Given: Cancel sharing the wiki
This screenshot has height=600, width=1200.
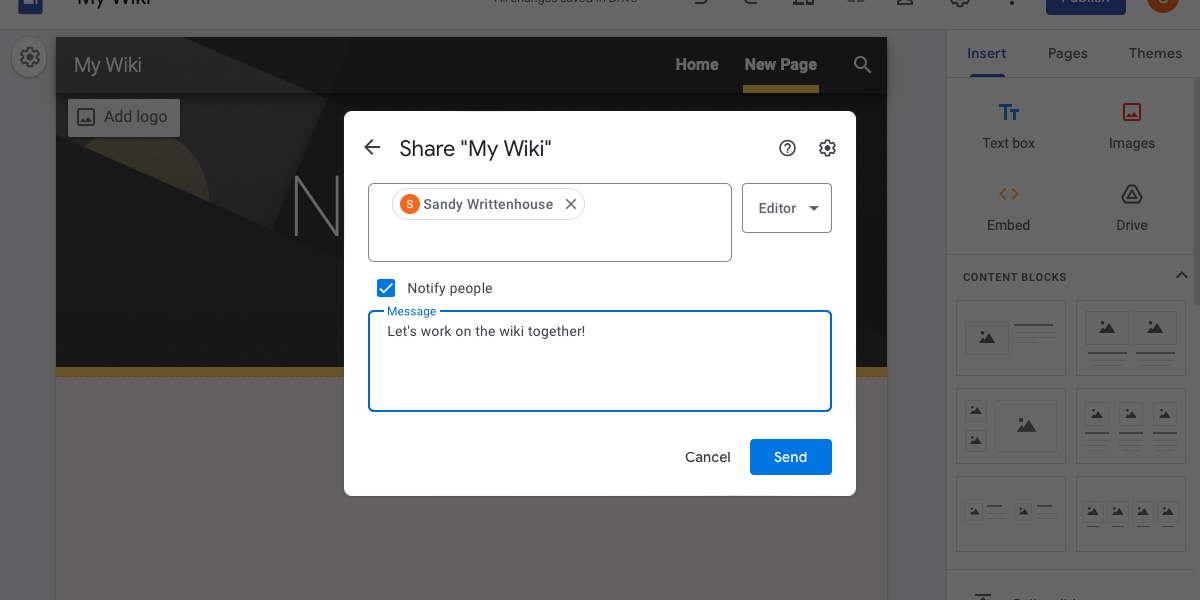Looking at the screenshot, I should [x=707, y=457].
